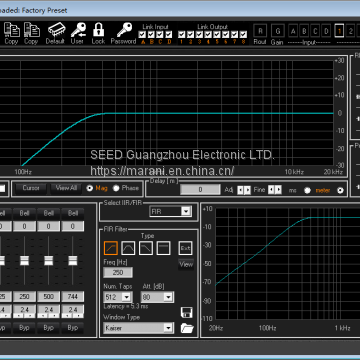Click the Cursor button
Screen dimensions: 360x360
click(x=31, y=188)
